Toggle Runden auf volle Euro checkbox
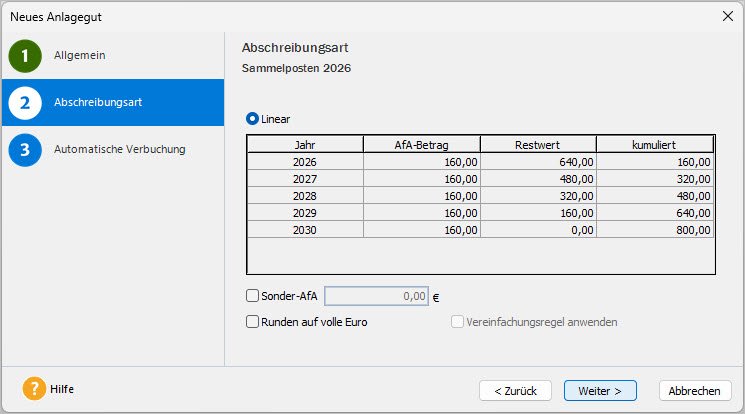The width and height of the screenshot is (745, 414). pos(253,322)
